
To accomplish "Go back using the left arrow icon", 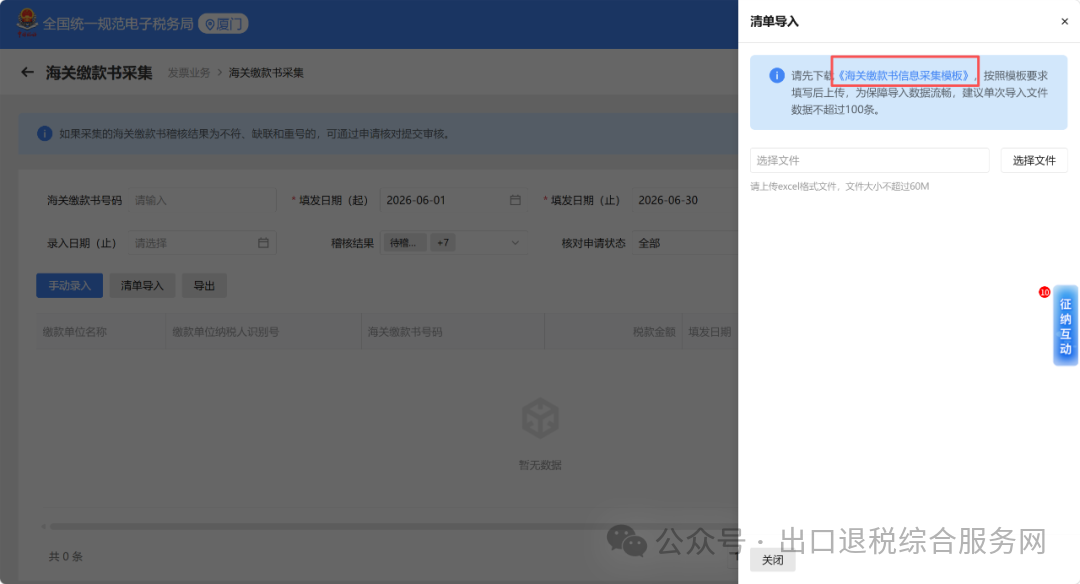I will pyautogui.click(x=27, y=72).
